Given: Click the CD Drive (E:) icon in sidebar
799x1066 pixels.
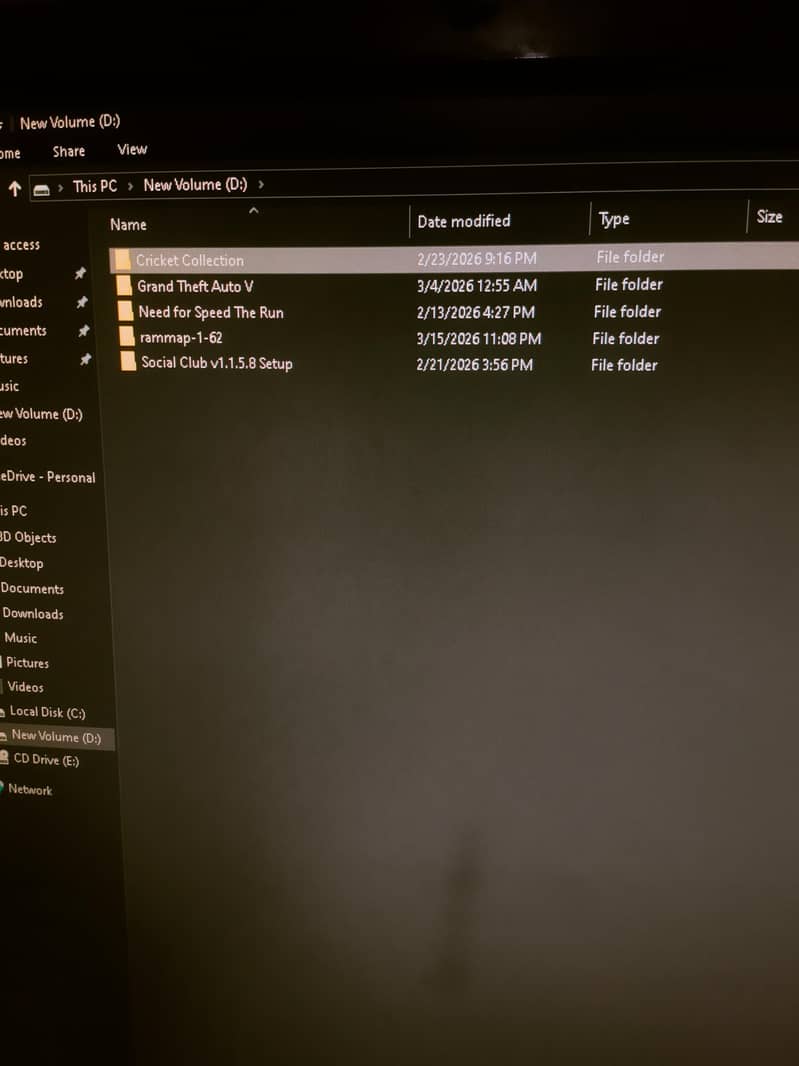Looking at the screenshot, I should point(5,759).
